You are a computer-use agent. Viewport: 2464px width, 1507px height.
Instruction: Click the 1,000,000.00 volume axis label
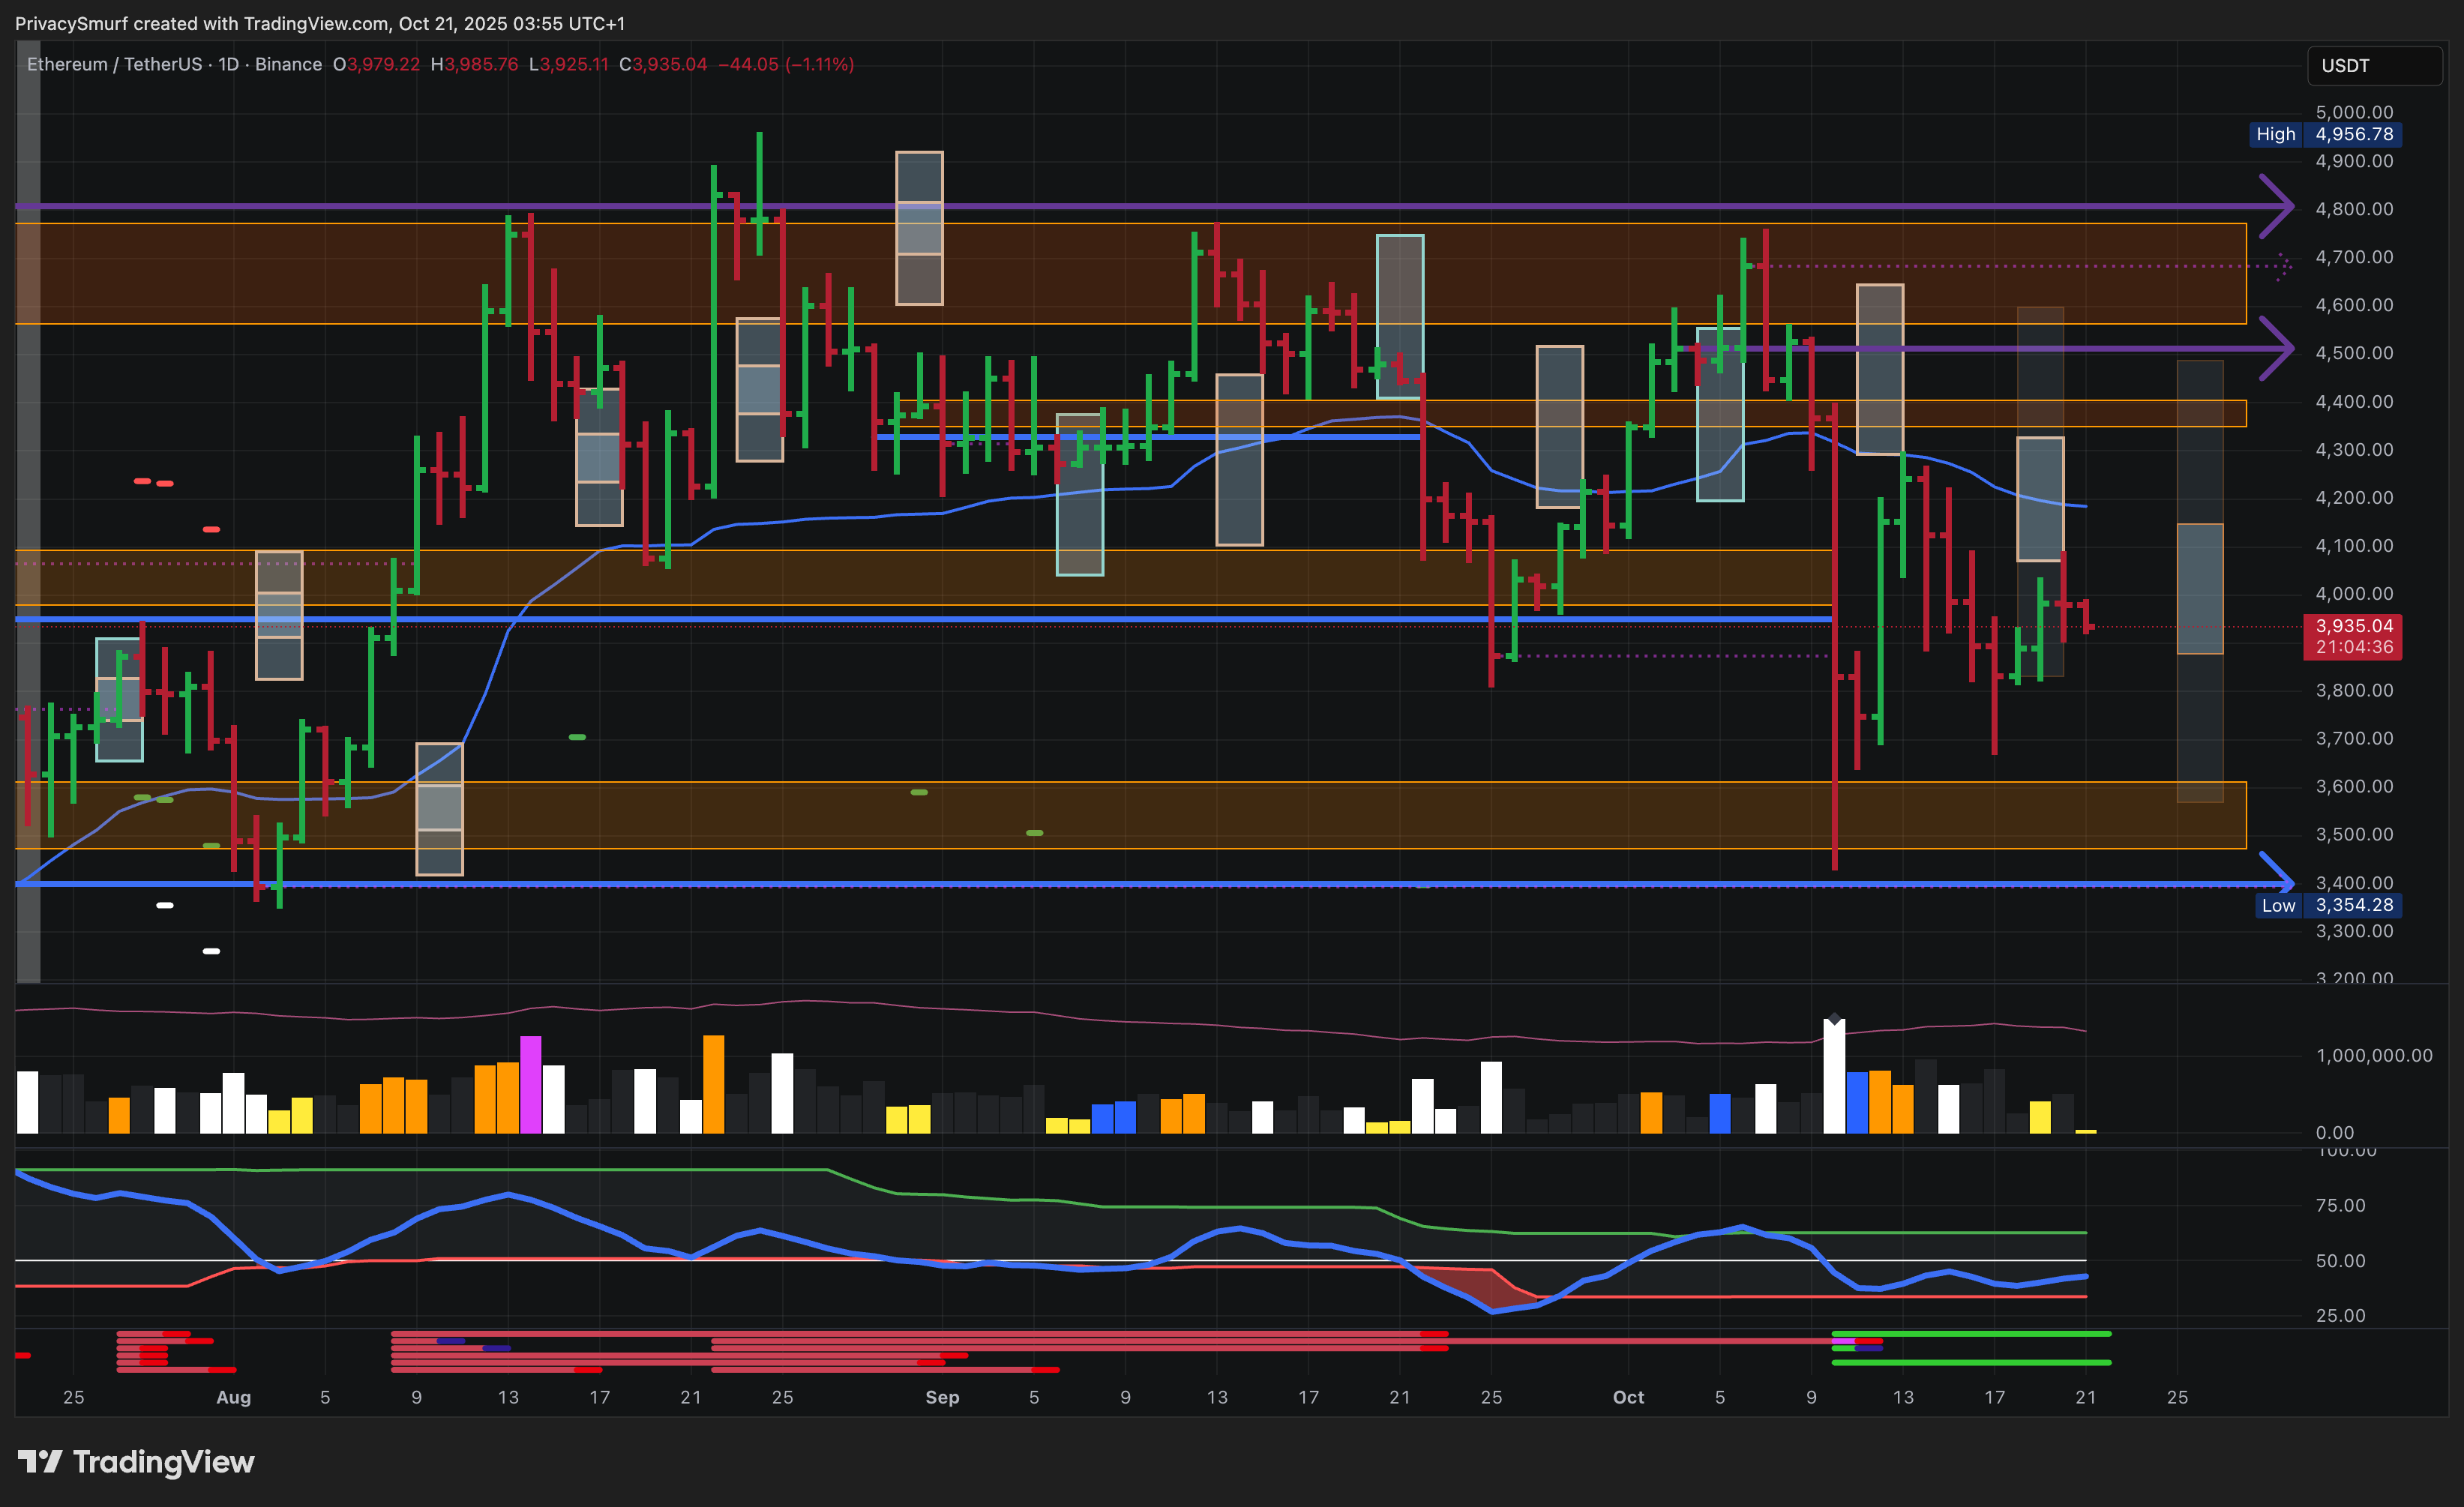[2373, 1055]
